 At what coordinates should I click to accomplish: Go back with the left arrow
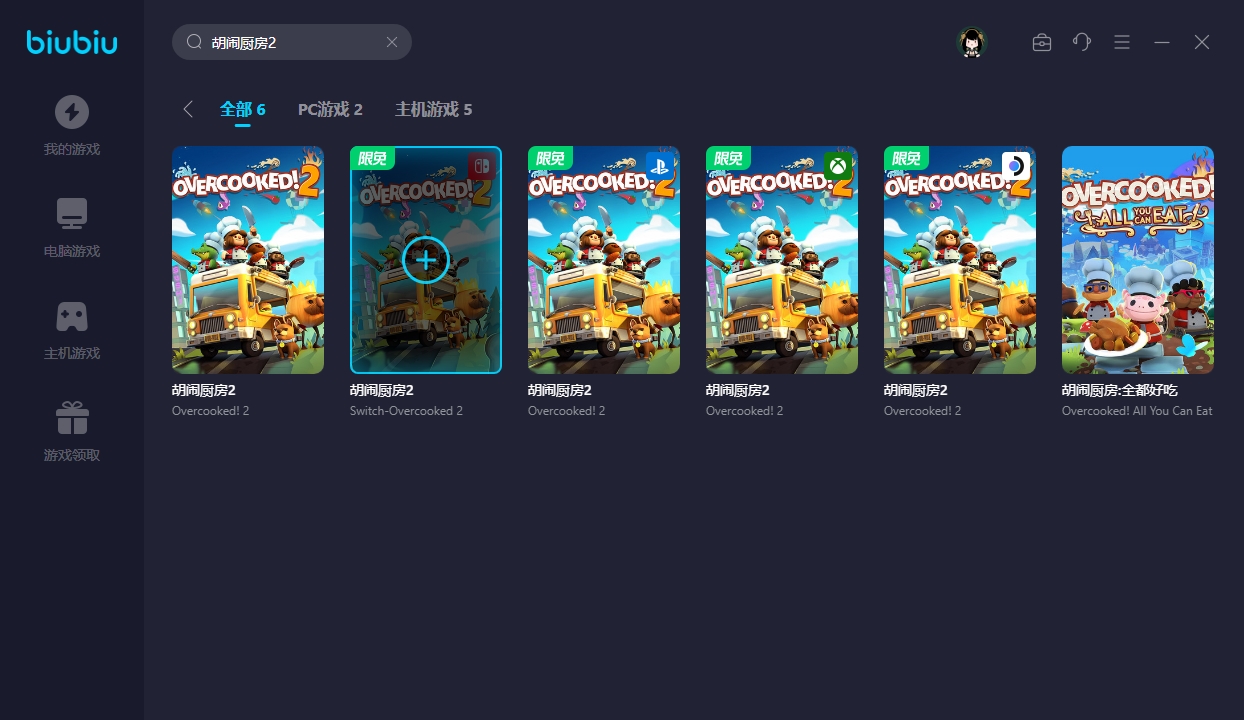pos(188,109)
